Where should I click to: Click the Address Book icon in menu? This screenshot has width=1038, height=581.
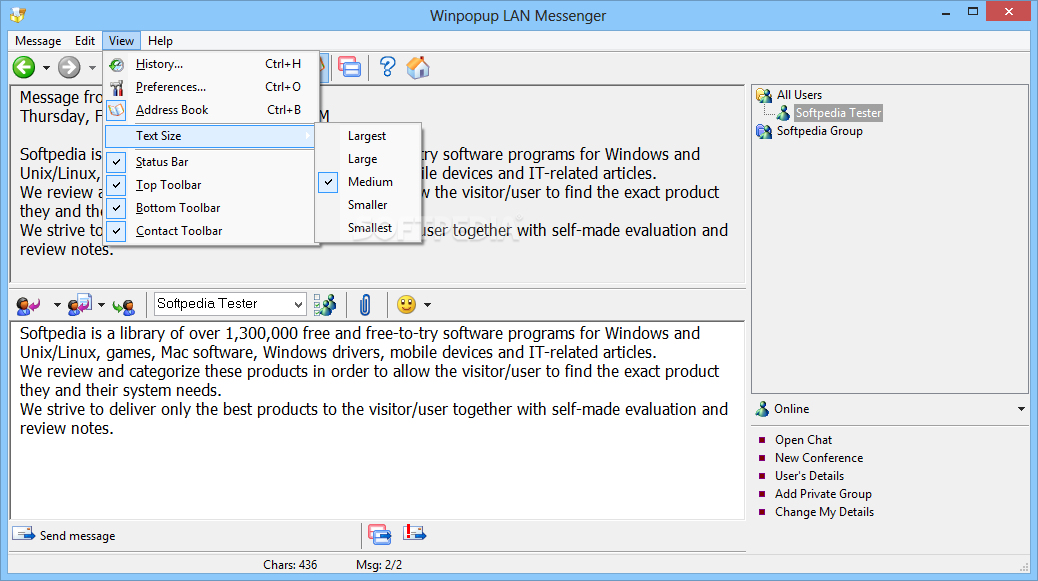click(x=117, y=111)
